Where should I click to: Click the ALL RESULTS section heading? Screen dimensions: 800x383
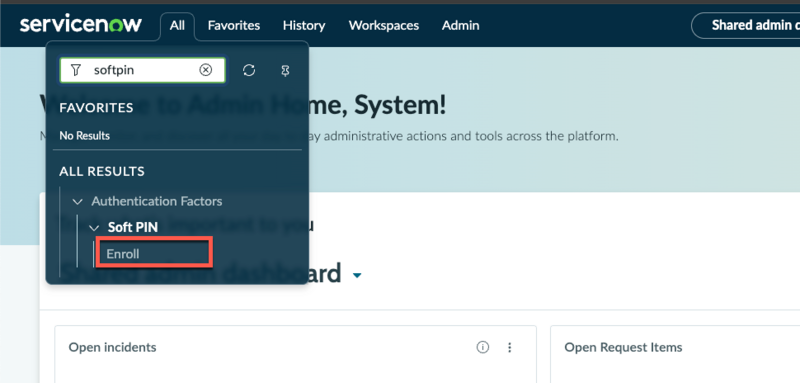pos(102,171)
